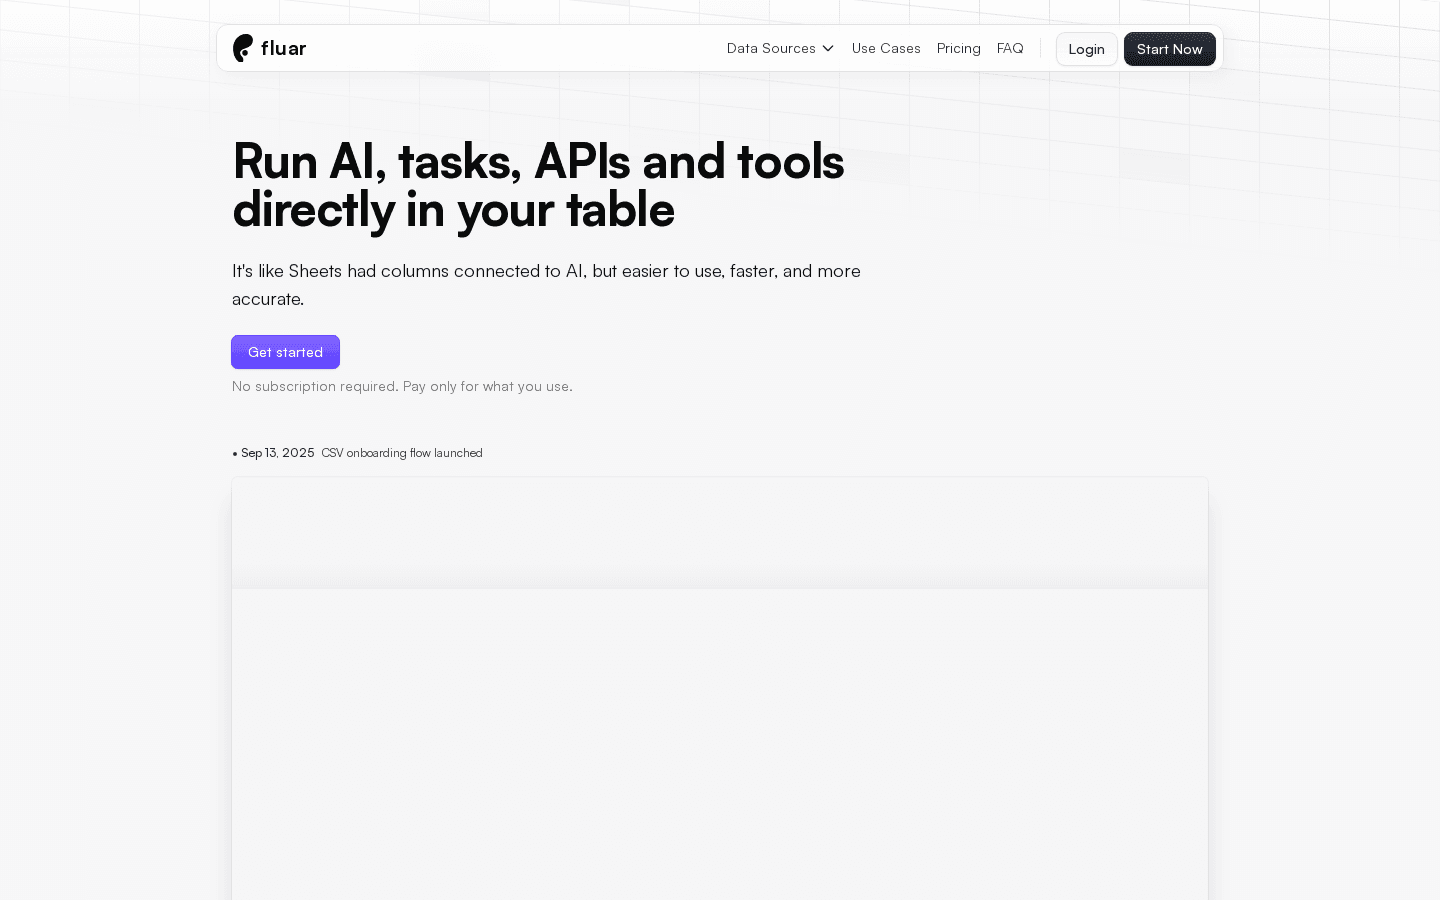The image size is (1440, 900).
Task: View the FAQ section
Action: 1010,48
